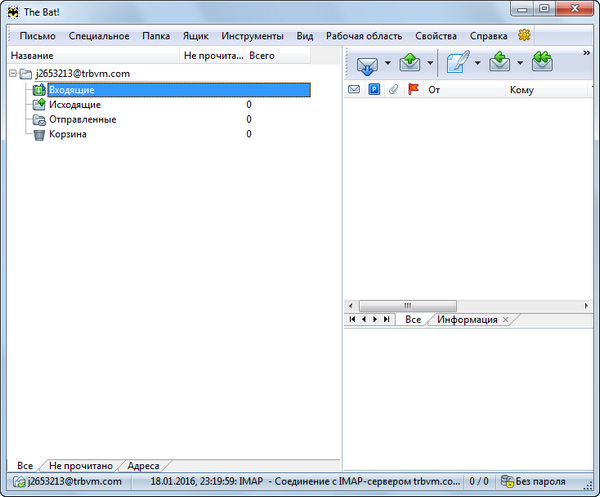The image size is (600, 497).
Task: Click the blue parked 'P' column icon
Action: 374,90
